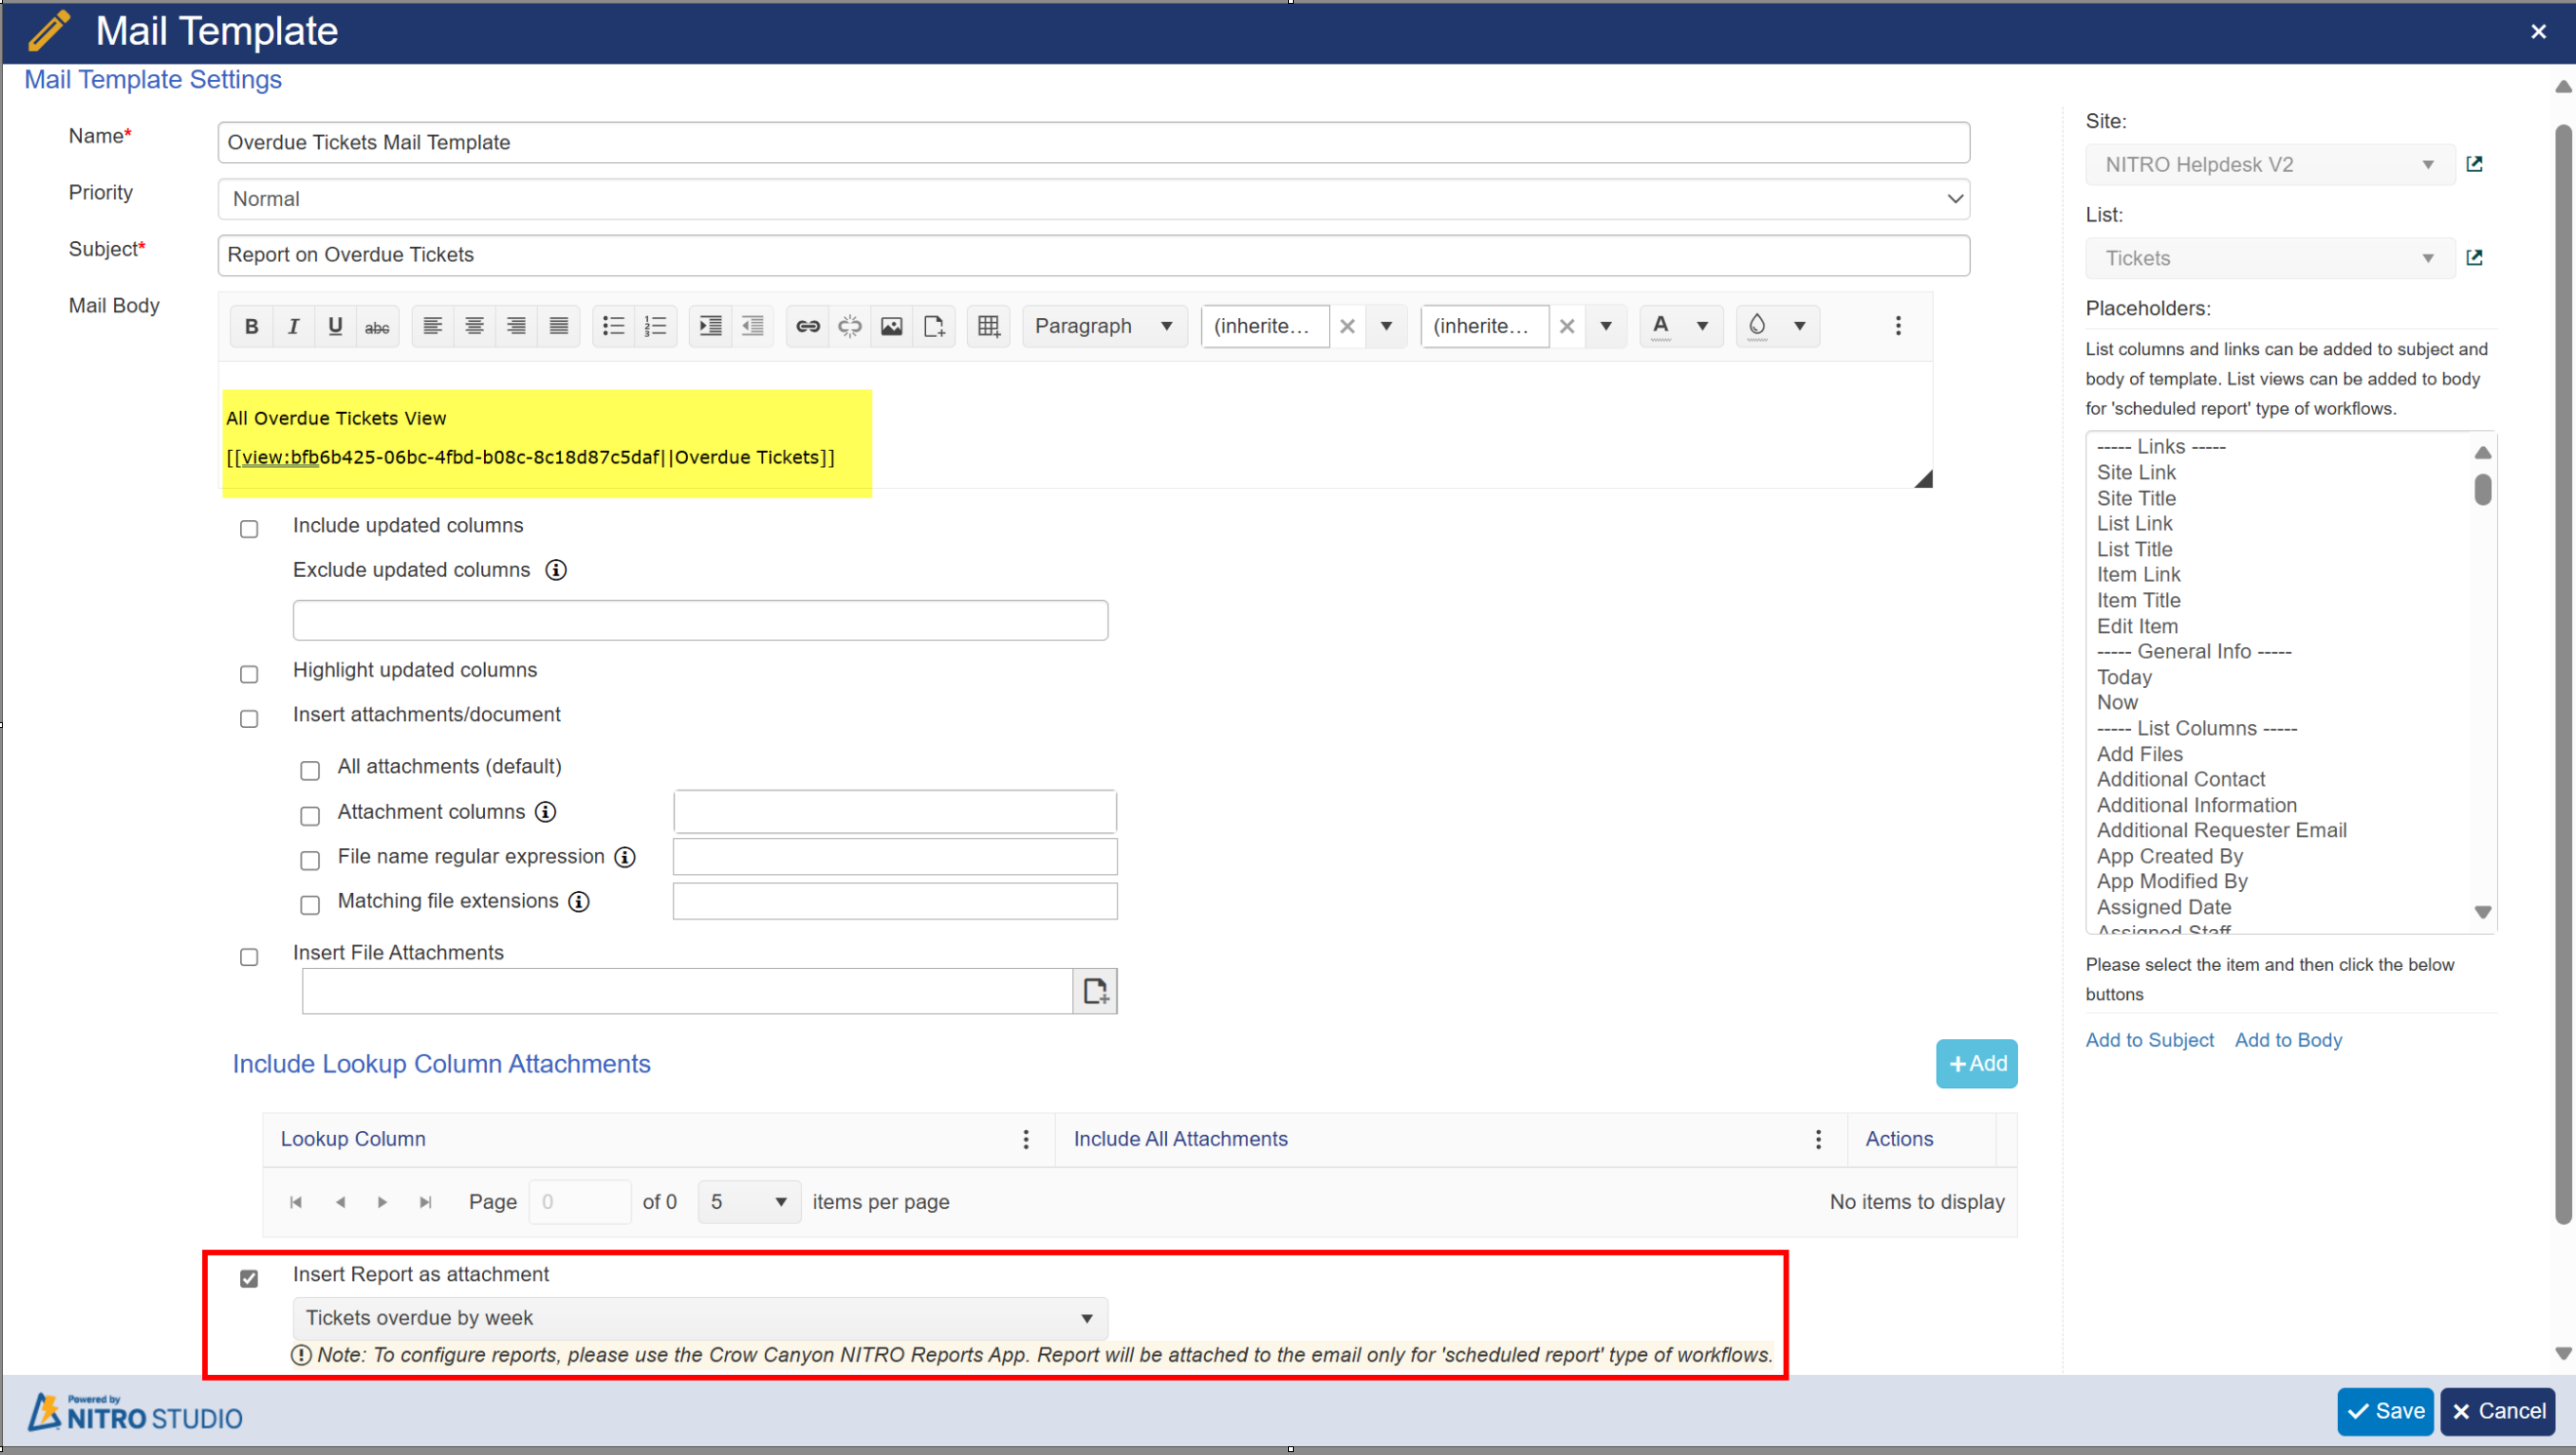
Task: Go to last page of lookup grid
Action: click(426, 1202)
